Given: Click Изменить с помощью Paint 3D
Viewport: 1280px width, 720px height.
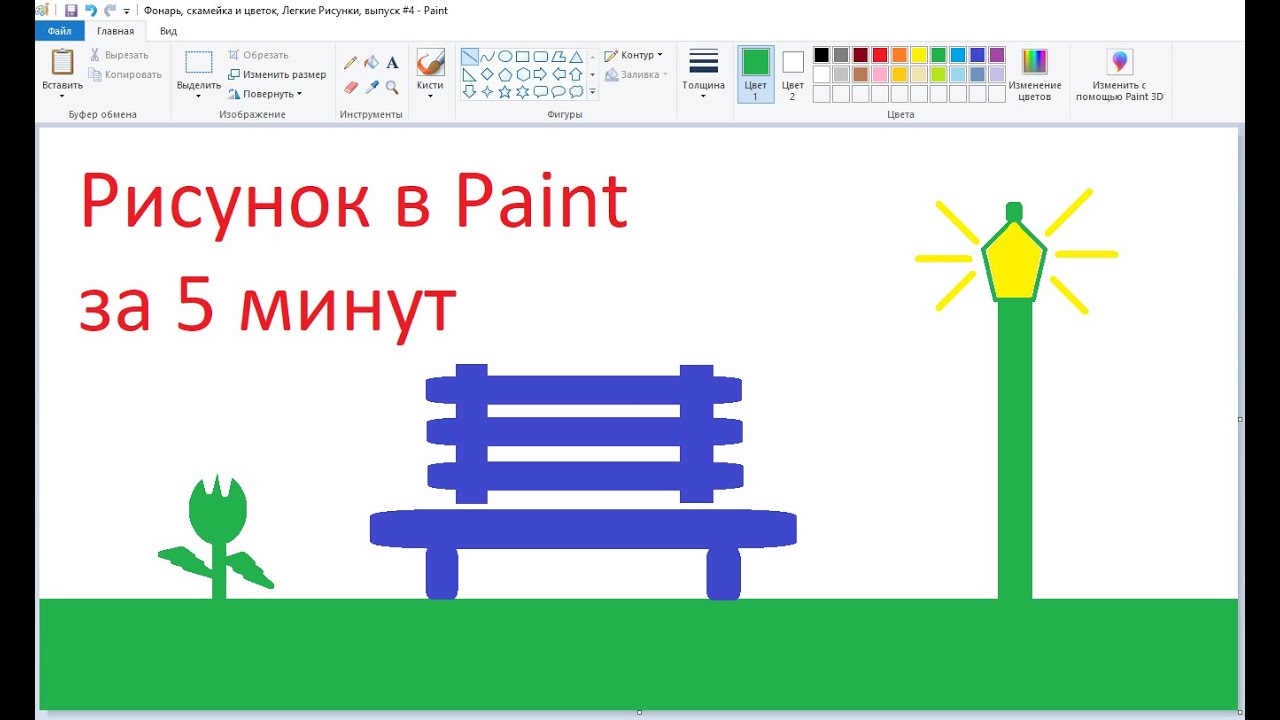Looking at the screenshot, I should click(1119, 74).
